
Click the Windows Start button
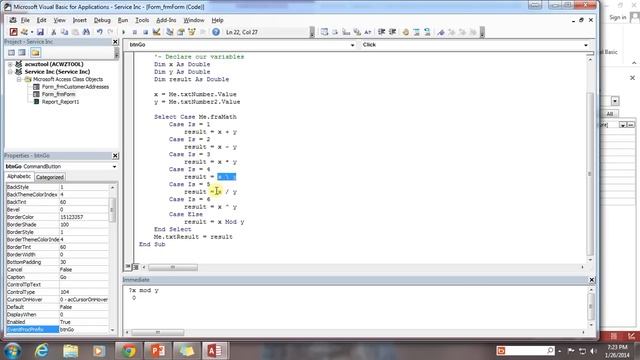pos(13,351)
